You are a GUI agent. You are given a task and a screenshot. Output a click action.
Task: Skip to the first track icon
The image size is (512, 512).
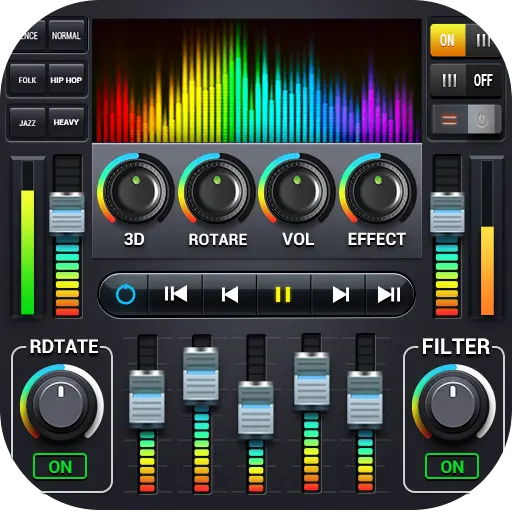[176, 294]
